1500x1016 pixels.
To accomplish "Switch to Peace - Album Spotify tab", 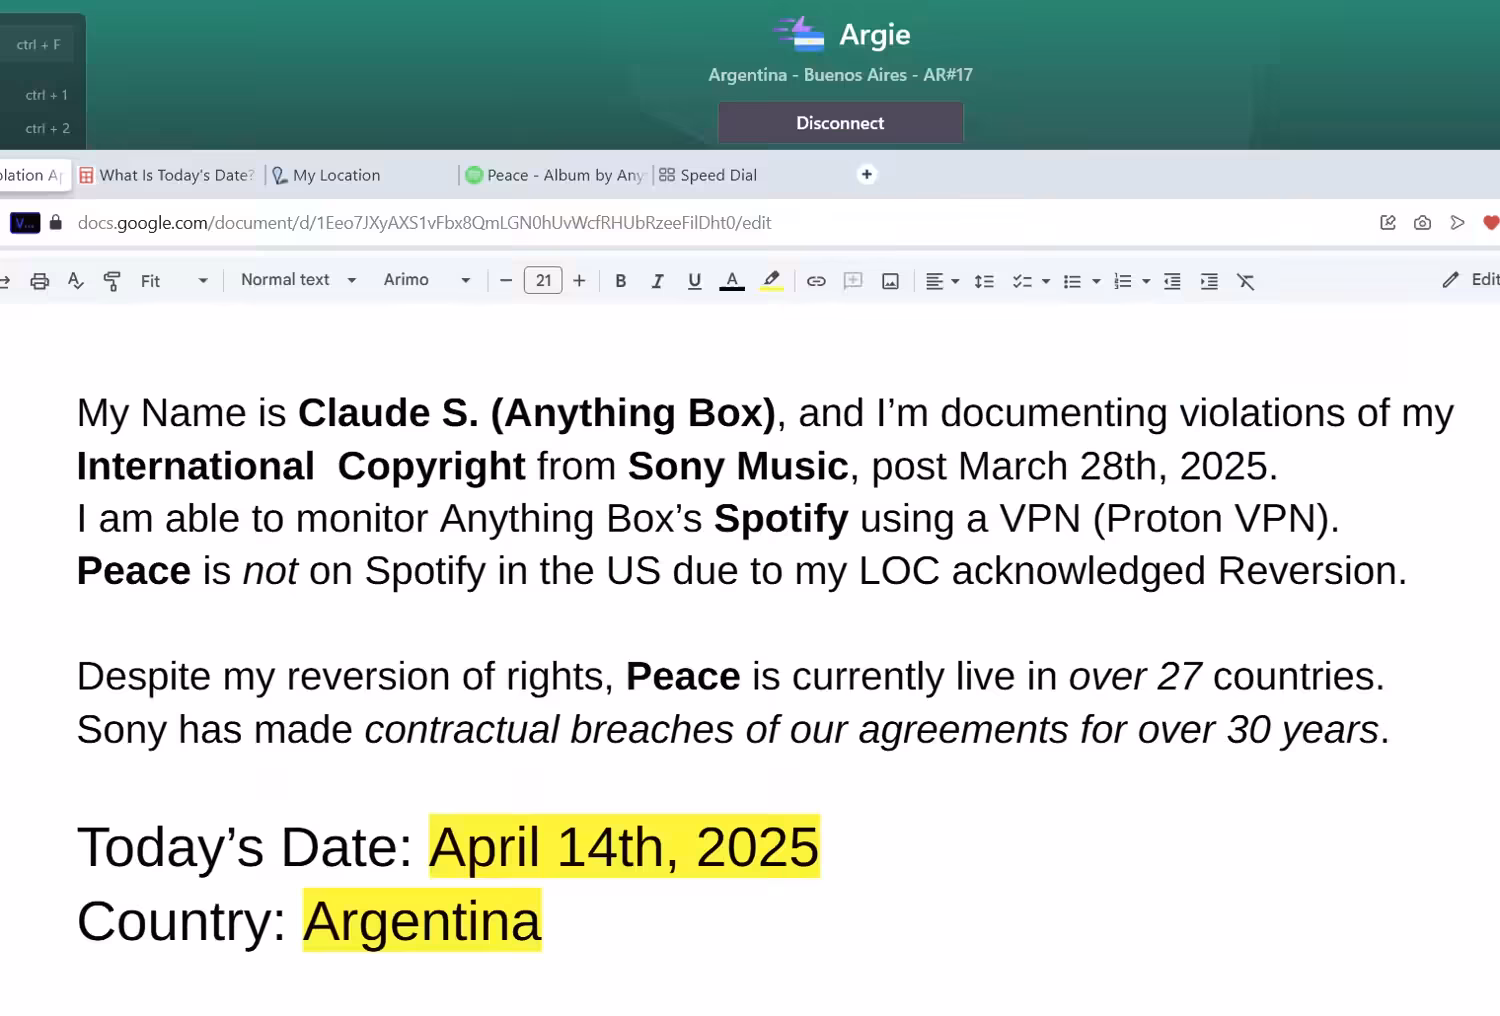I will point(556,175).
